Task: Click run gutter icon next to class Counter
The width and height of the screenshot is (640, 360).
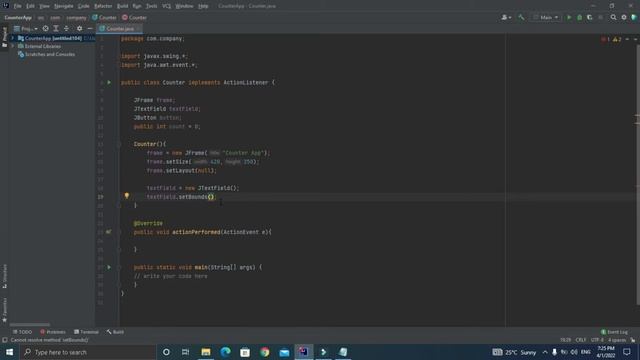Action: point(109,82)
